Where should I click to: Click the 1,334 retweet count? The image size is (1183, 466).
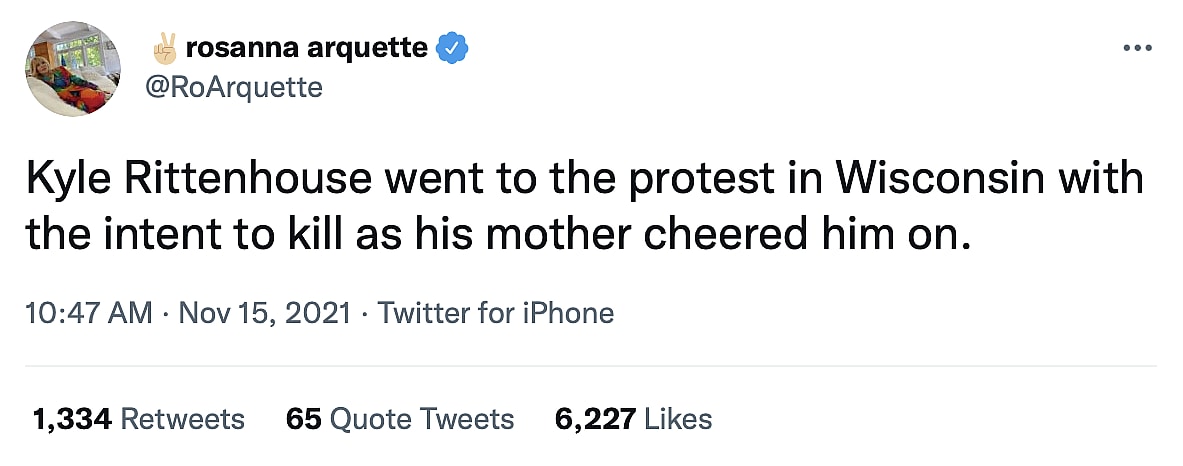(x=72, y=418)
